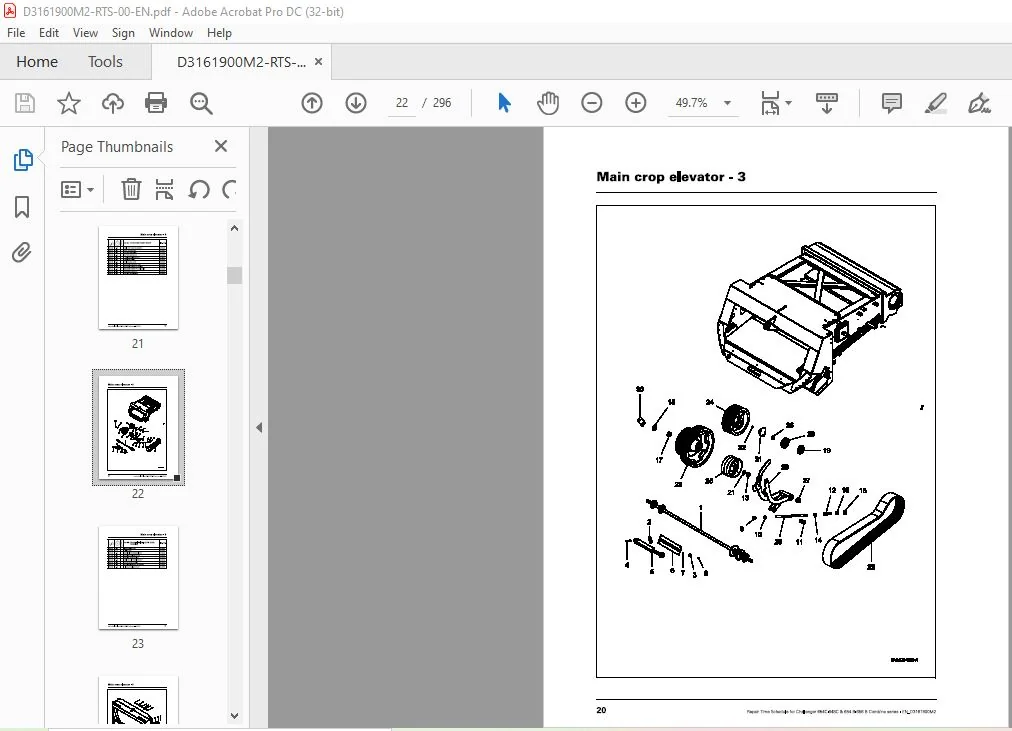Open the Bookmarks side panel
Viewport: 1012px width, 731px height.
point(22,207)
